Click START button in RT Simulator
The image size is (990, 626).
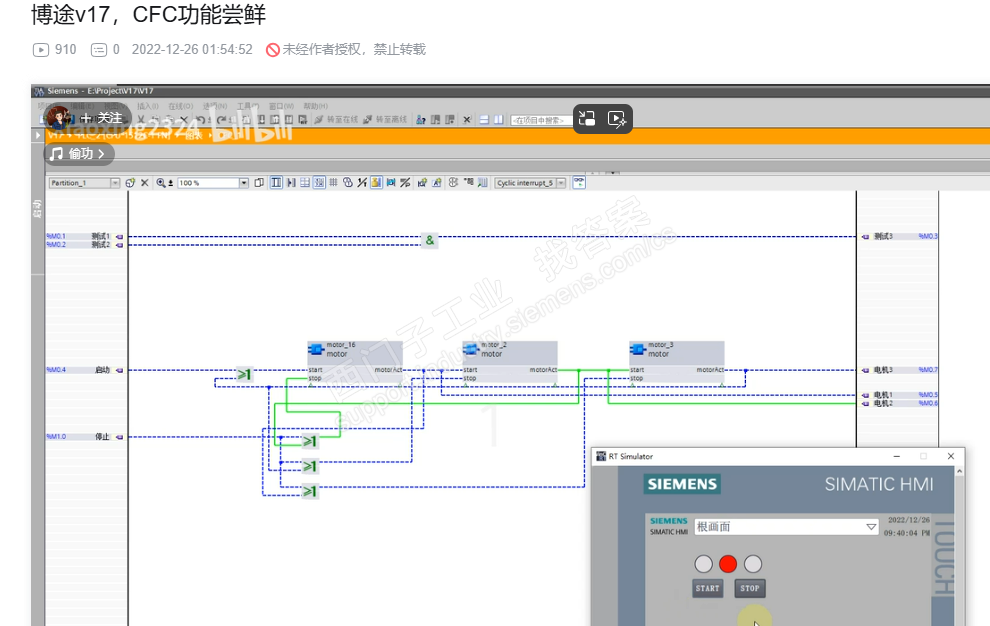point(707,588)
